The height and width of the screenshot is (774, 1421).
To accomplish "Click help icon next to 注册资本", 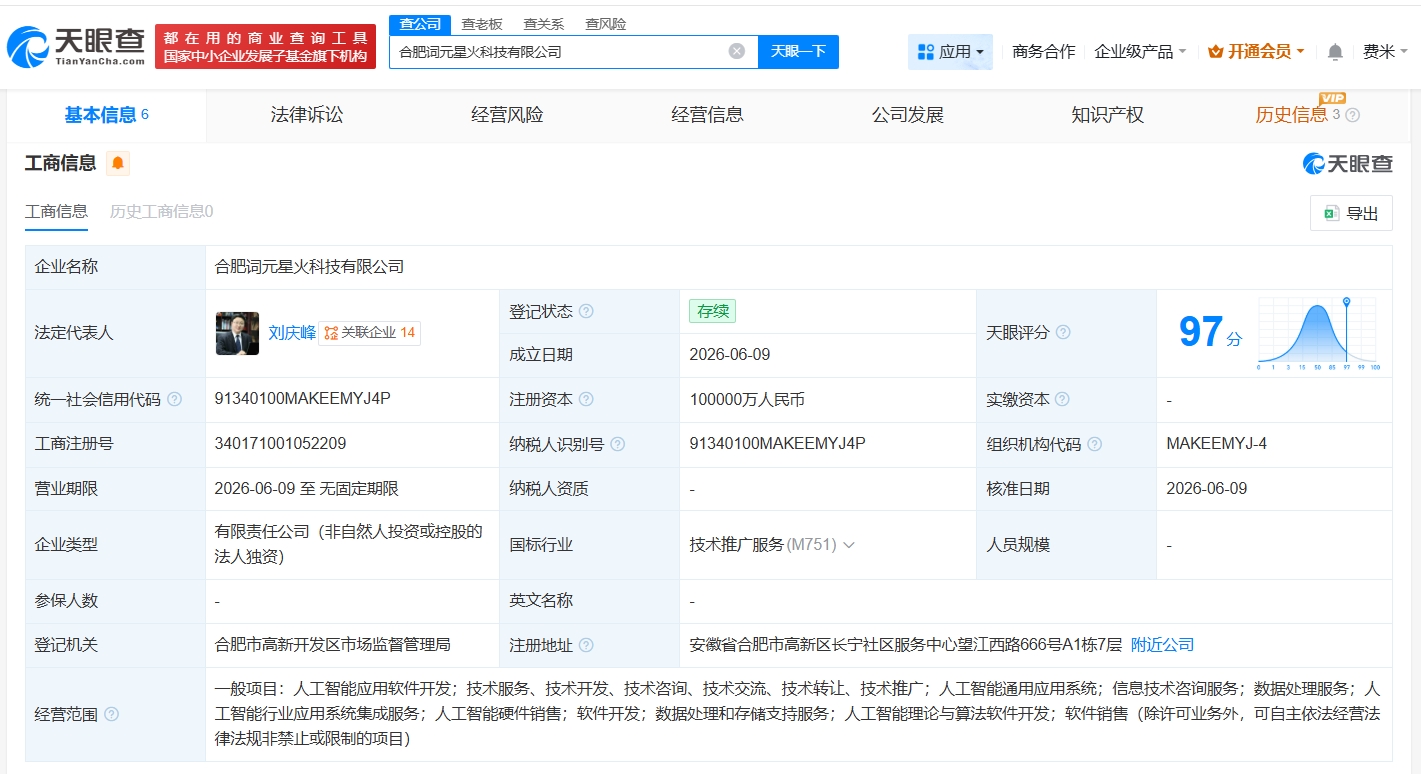I will tap(586, 399).
